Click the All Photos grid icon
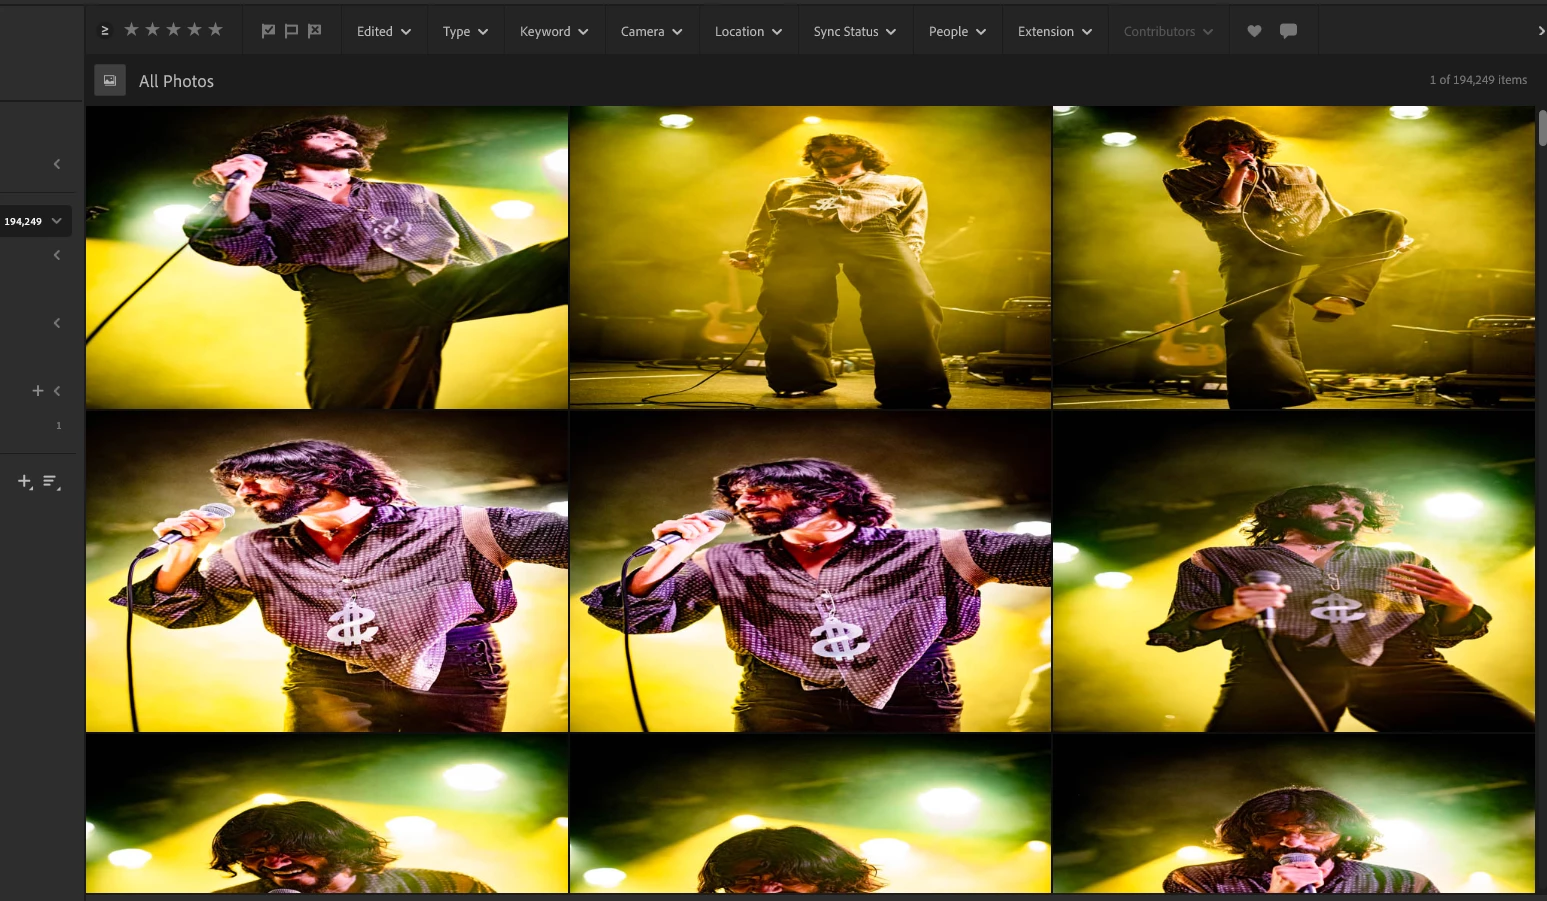 (110, 80)
